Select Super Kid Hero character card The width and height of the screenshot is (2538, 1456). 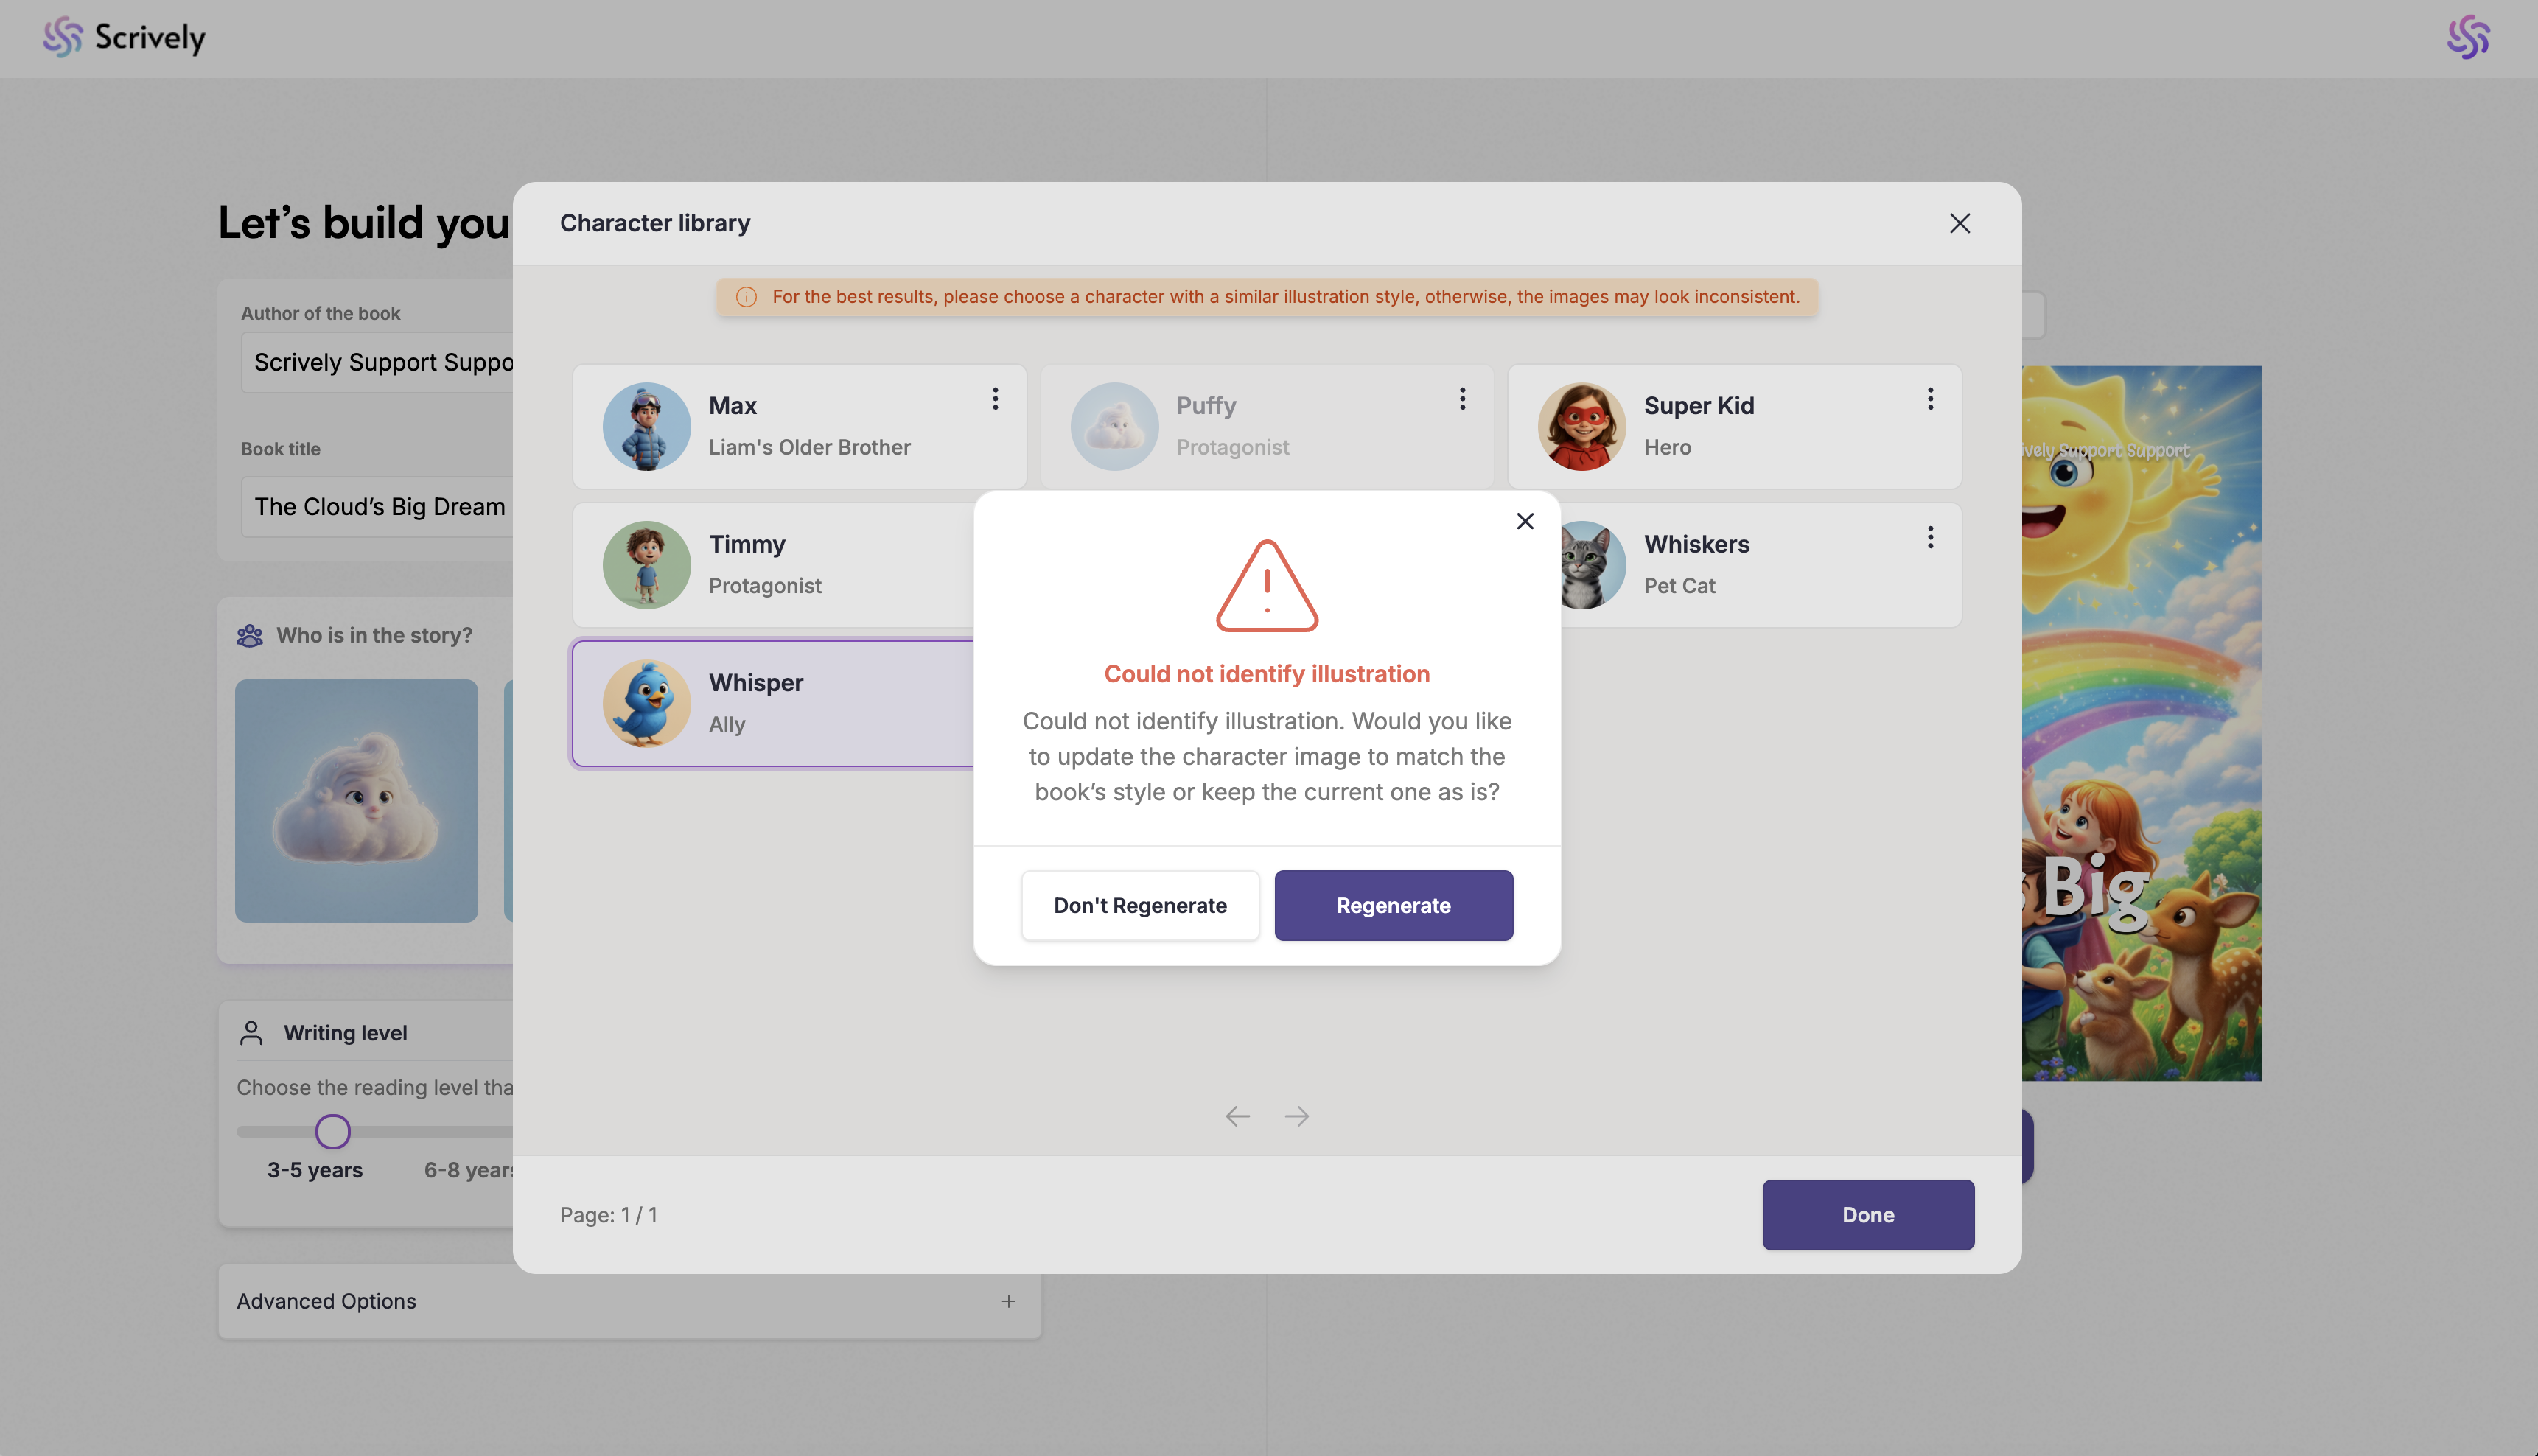pyautogui.click(x=1734, y=426)
